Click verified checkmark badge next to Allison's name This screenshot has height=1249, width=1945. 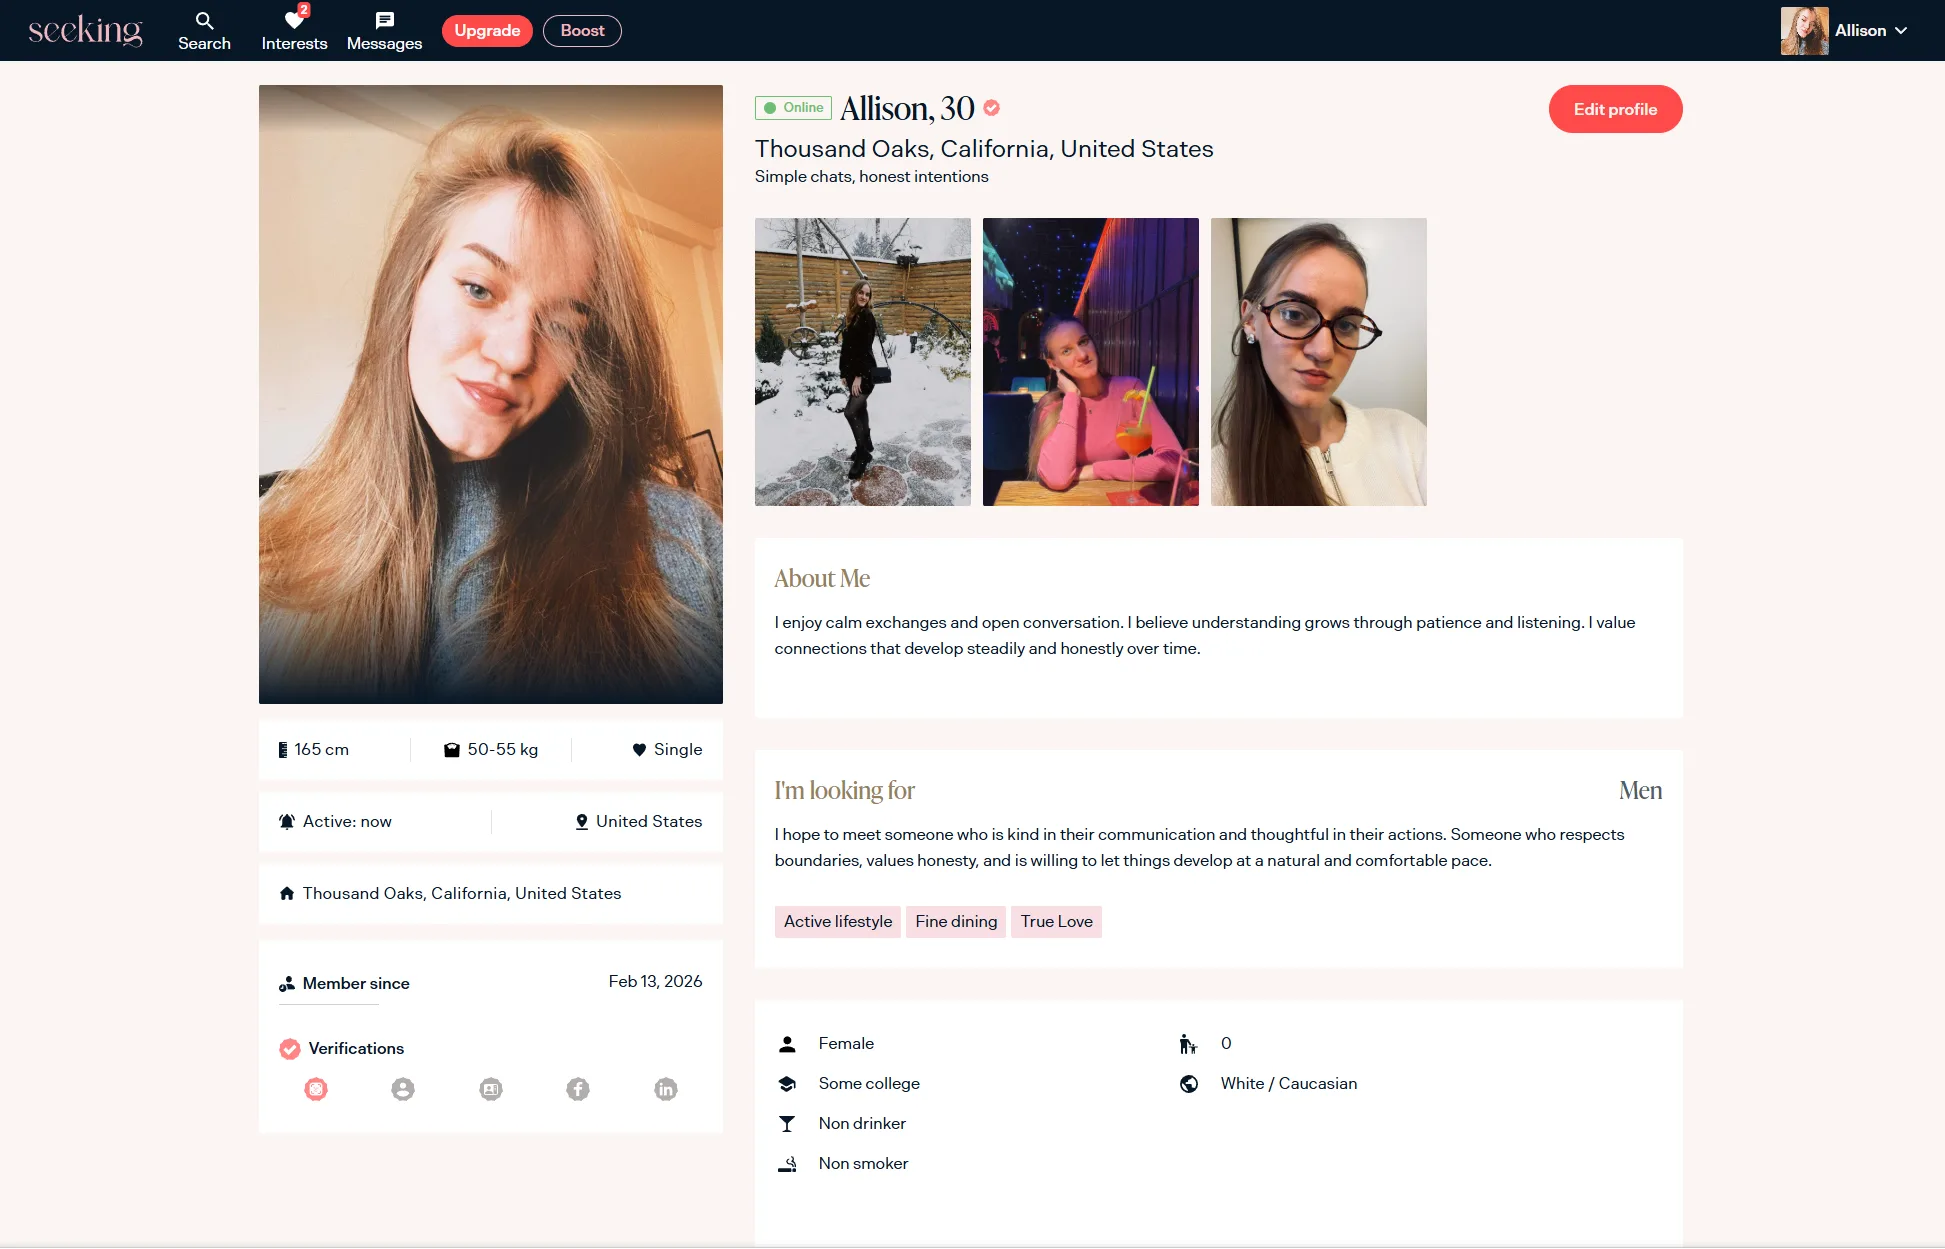tap(992, 108)
